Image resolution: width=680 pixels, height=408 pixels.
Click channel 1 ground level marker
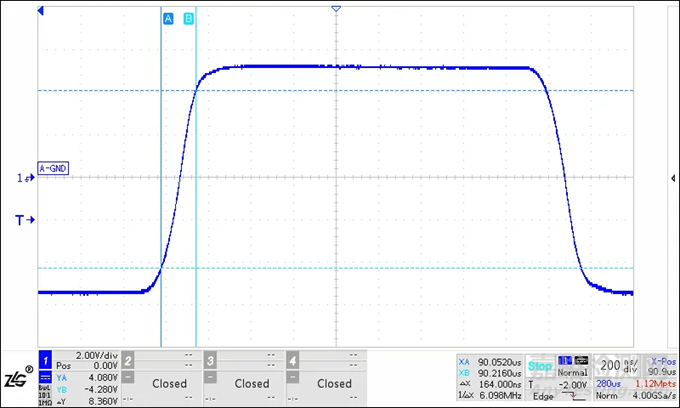coord(25,178)
